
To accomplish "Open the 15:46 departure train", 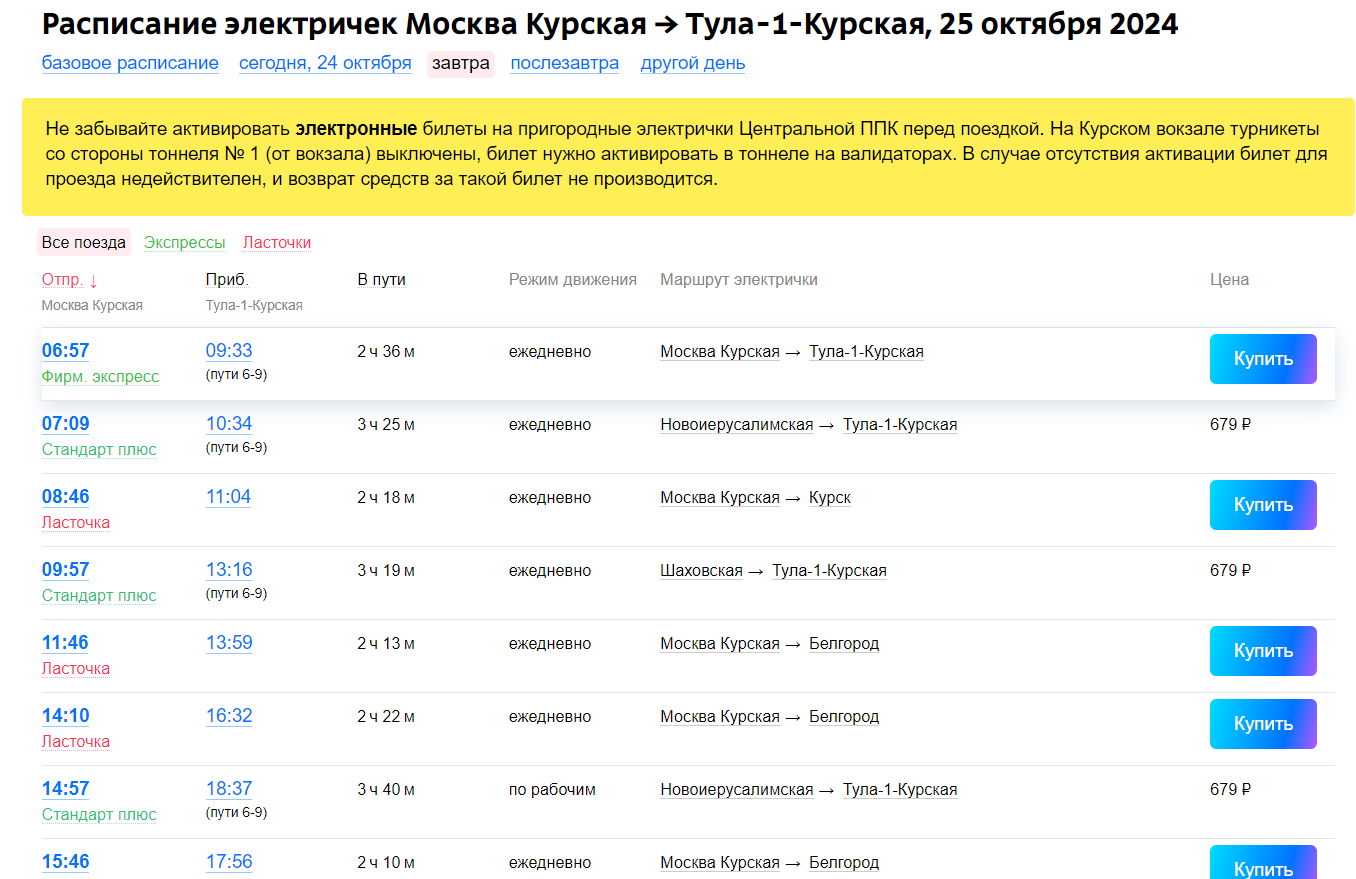I will click(66, 862).
